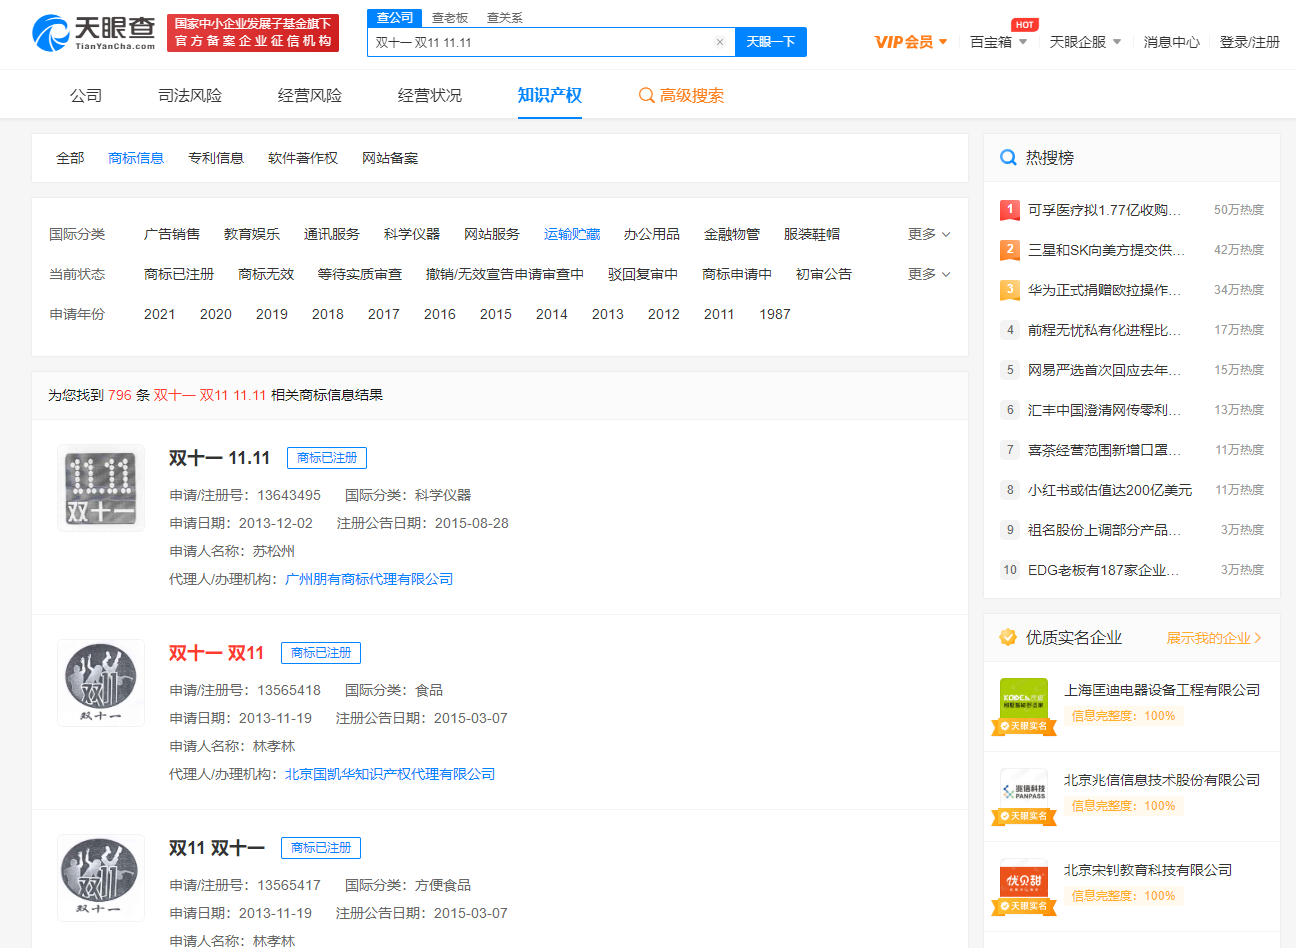The width and height of the screenshot is (1296, 948).
Task: Clear the search box with the X icon
Action: [x=719, y=42]
